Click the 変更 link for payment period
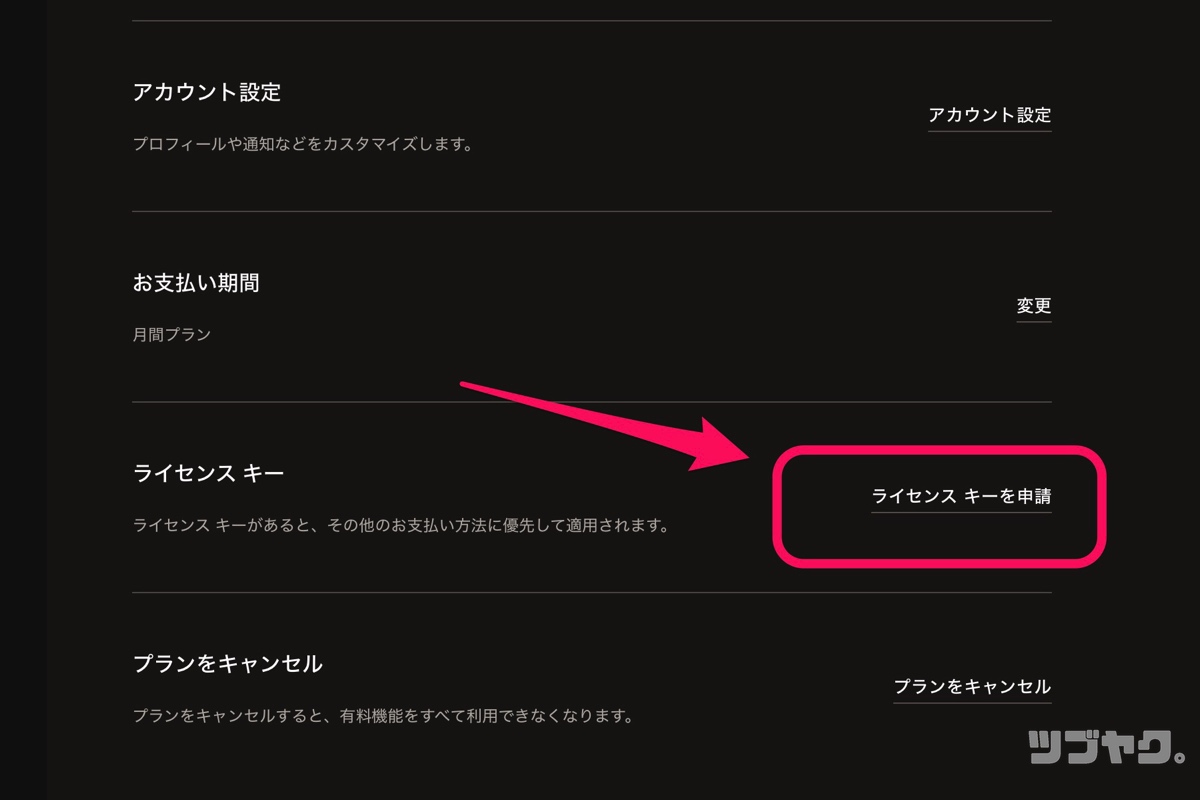 tap(1033, 306)
